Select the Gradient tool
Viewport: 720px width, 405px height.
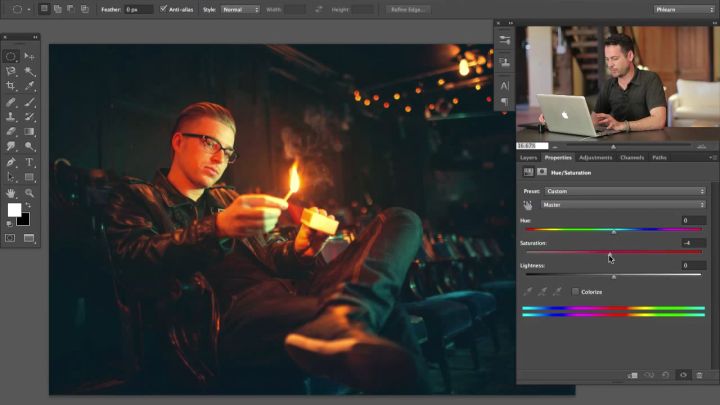coord(29,131)
